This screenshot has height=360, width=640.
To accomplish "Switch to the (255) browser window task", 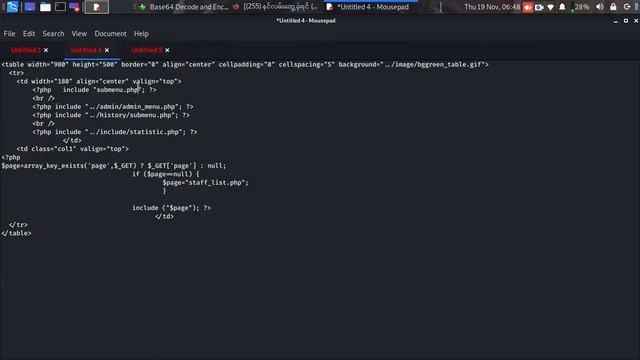I will coord(276,7).
